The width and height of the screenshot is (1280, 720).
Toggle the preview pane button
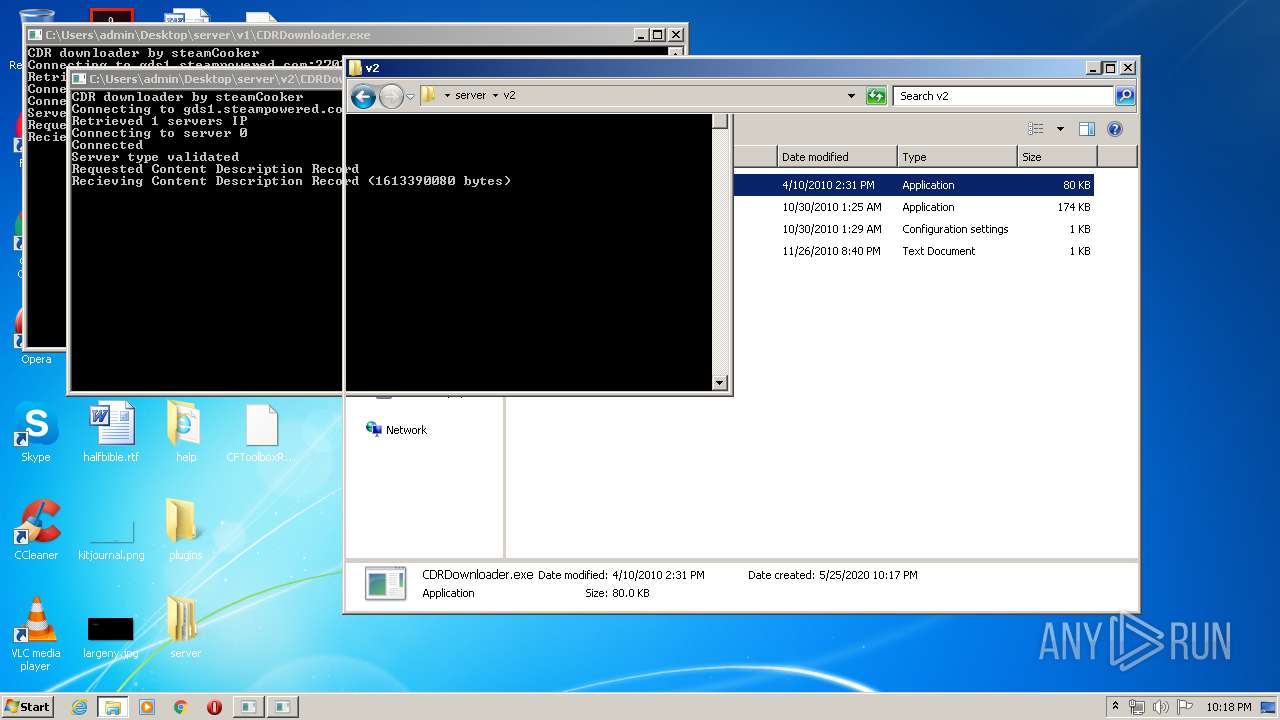point(1087,129)
